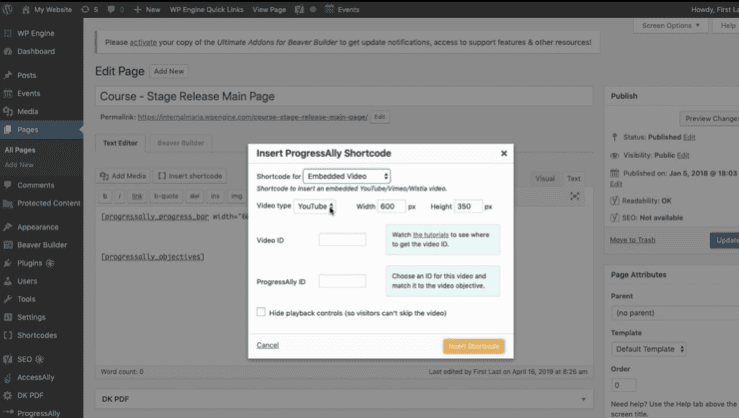Image resolution: width=739 pixels, height=418 pixels.
Task: Open the Shortcode for Embedded Video dropdown
Action: tap(347, 176)
